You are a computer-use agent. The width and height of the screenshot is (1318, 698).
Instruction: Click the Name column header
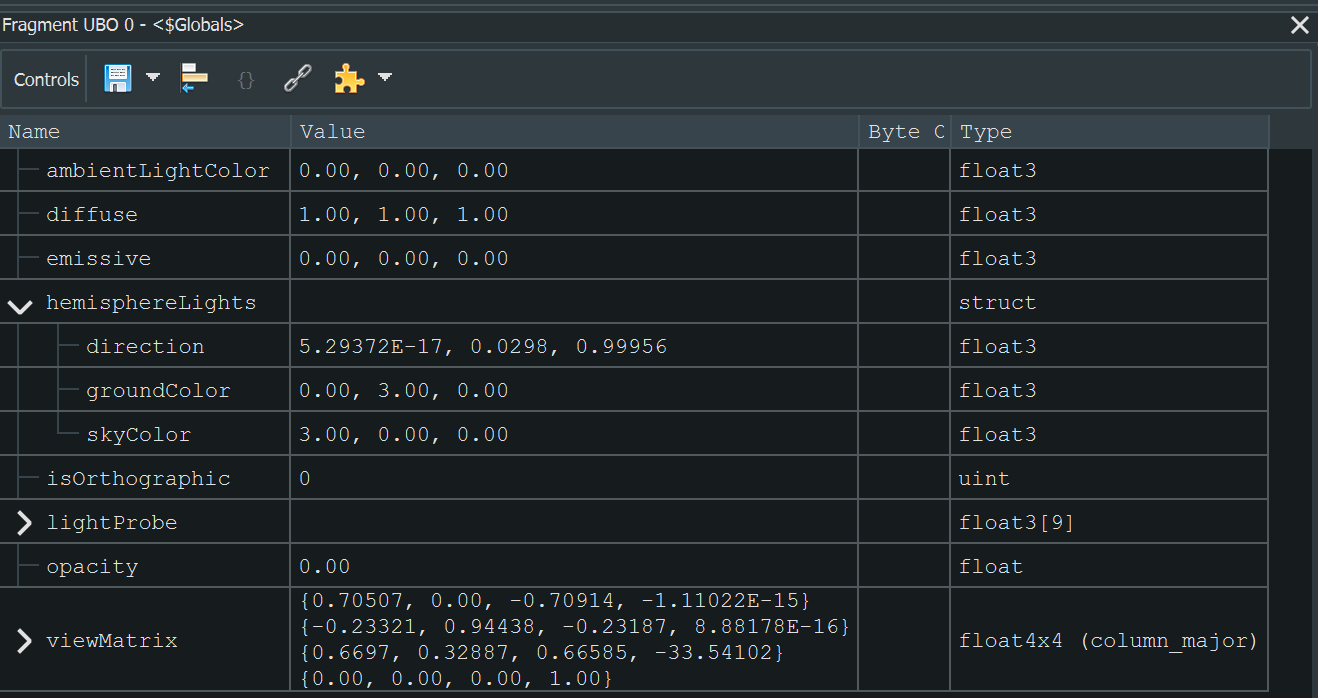33,131
